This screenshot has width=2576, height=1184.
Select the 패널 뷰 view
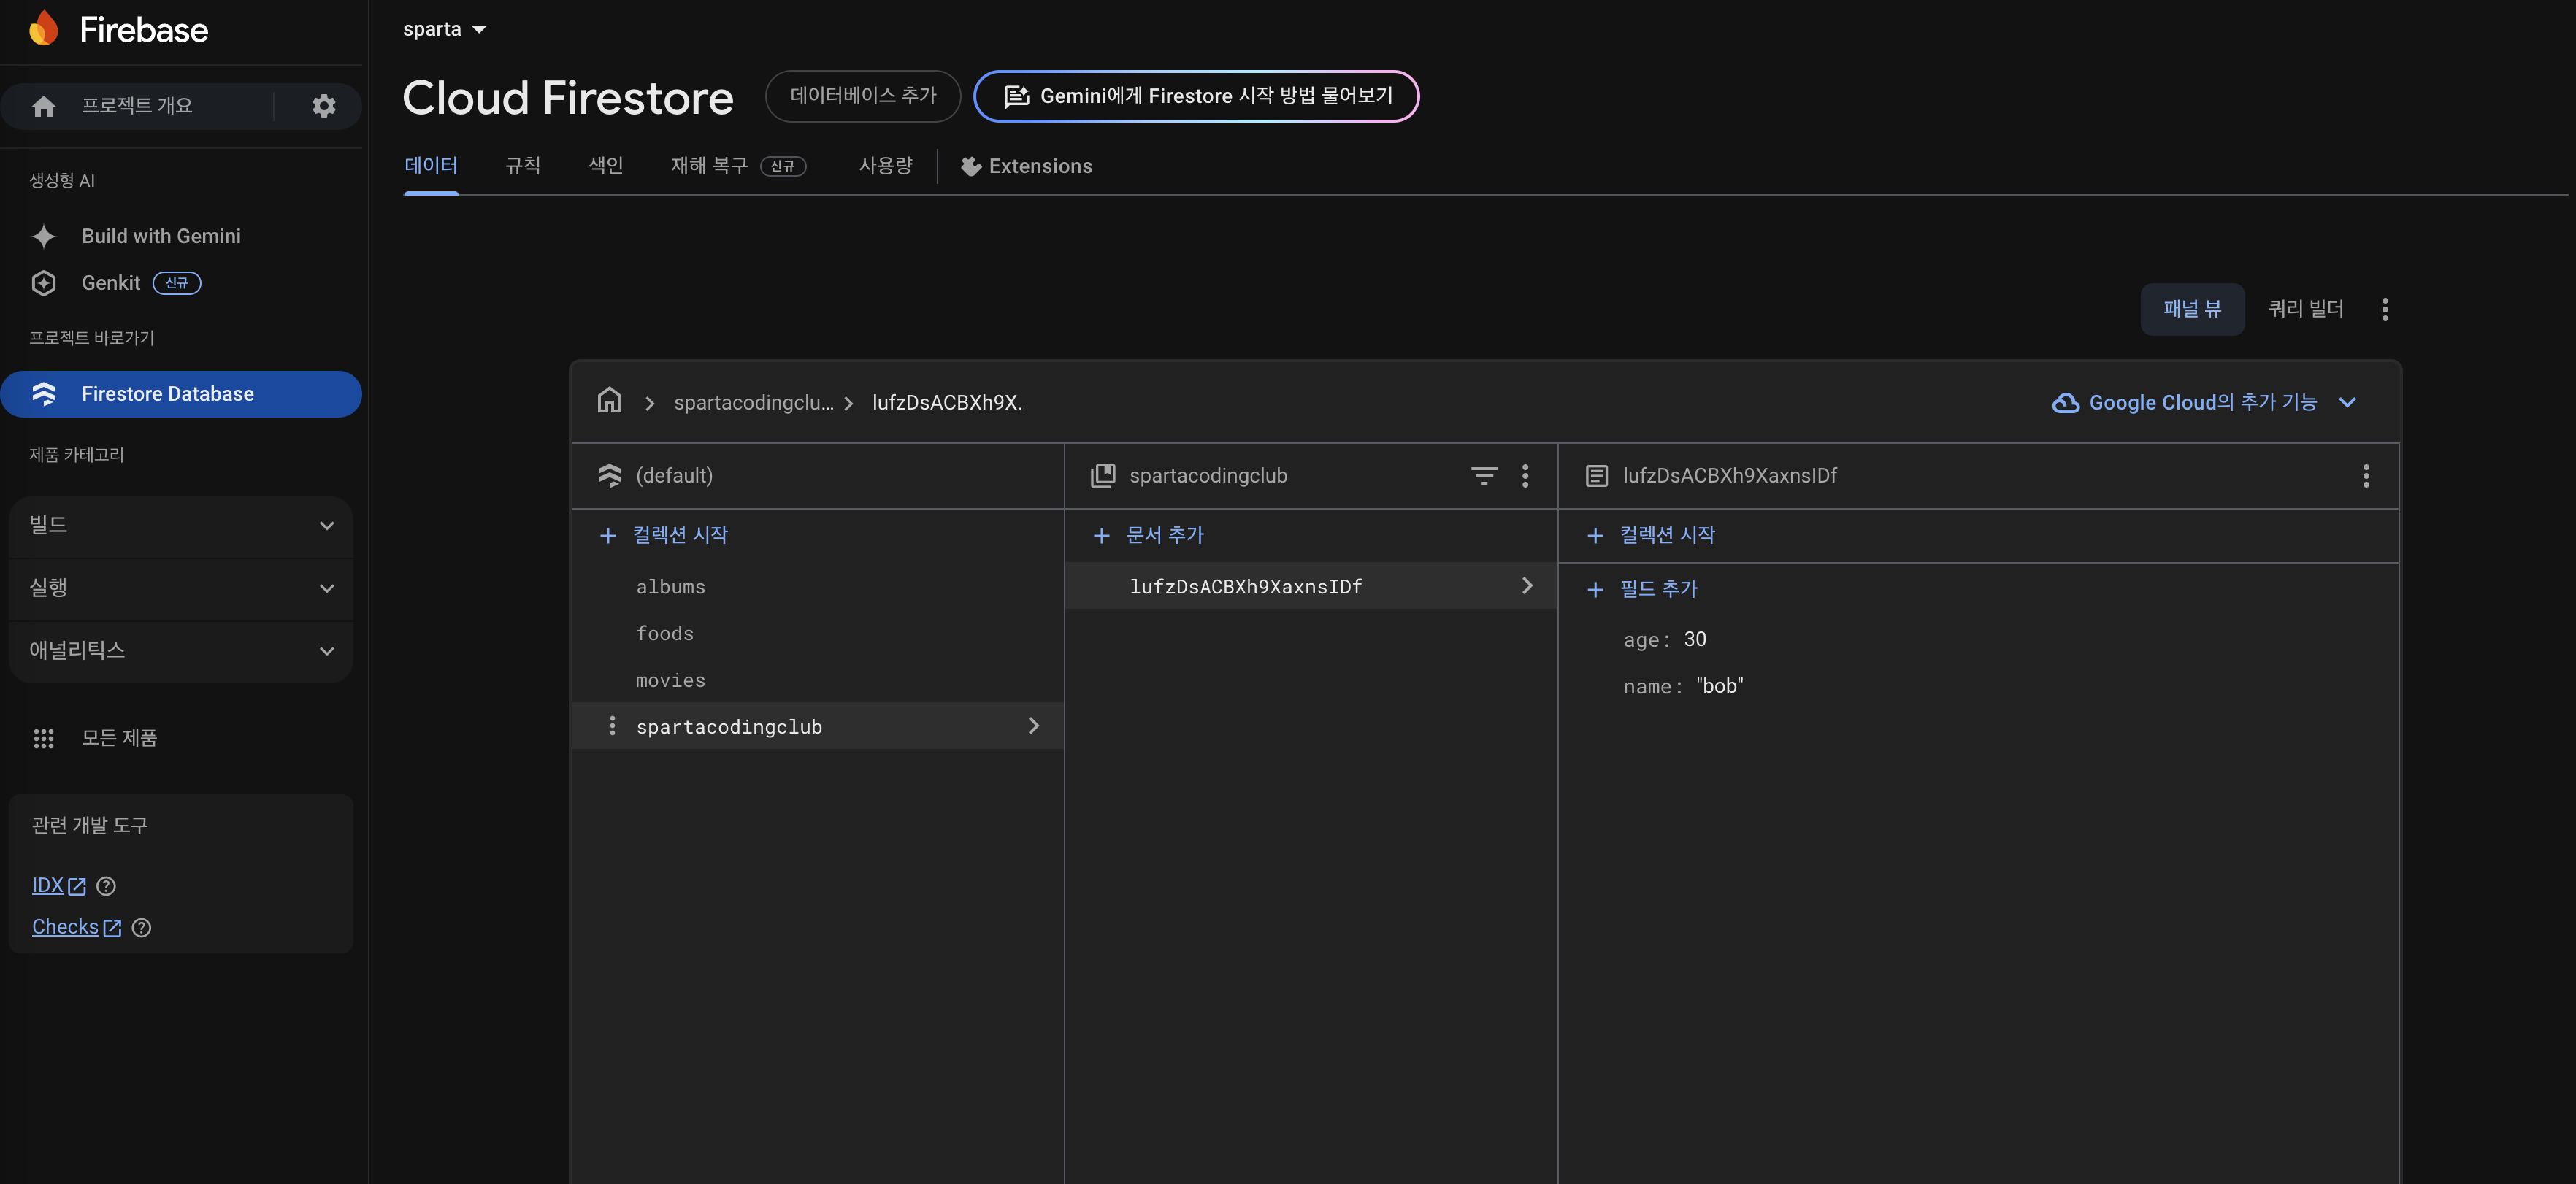(x=2192, y=309)
